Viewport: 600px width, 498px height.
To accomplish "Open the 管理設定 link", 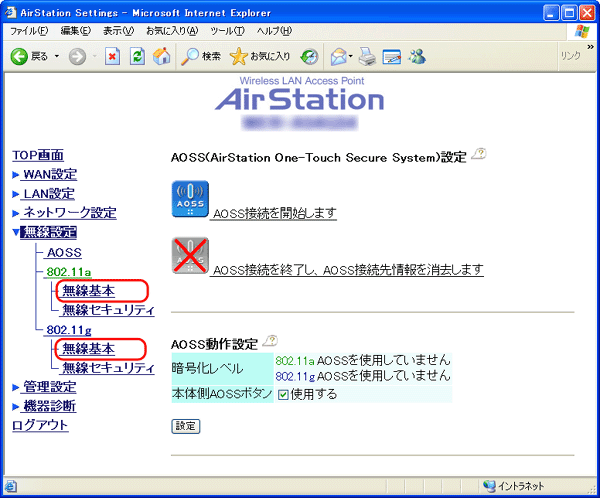I will (x=49, y=387).
